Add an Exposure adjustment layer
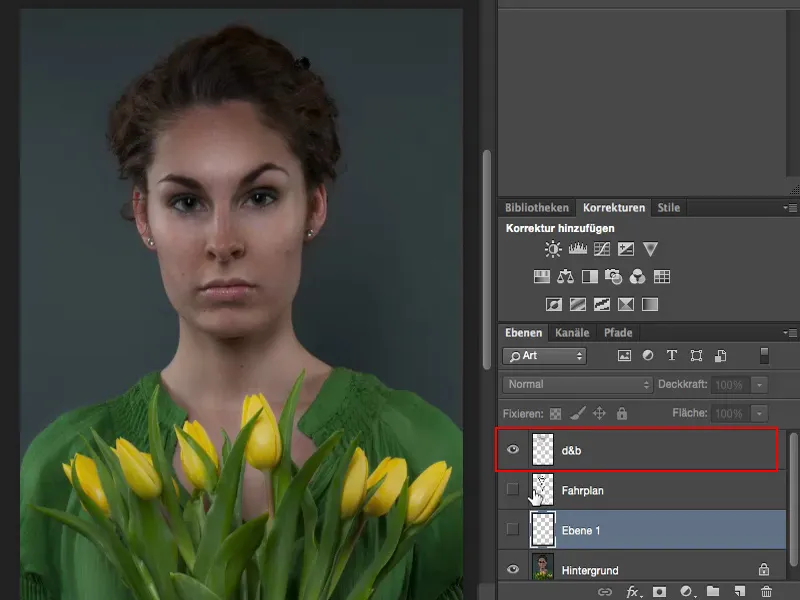Viewport: 800px width, 600px height. [x=626, y=249]
